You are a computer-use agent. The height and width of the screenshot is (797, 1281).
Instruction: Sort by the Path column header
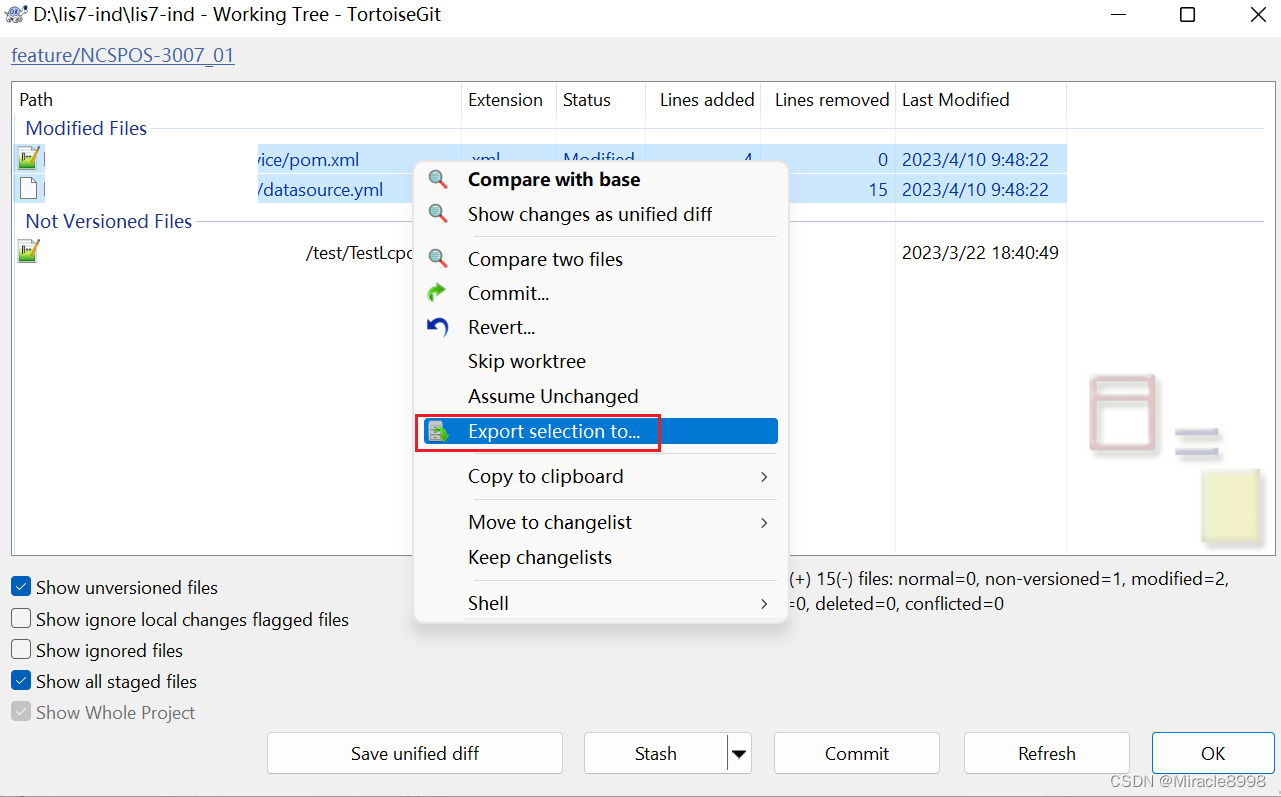pyautogui.click(x=237, y=100)
